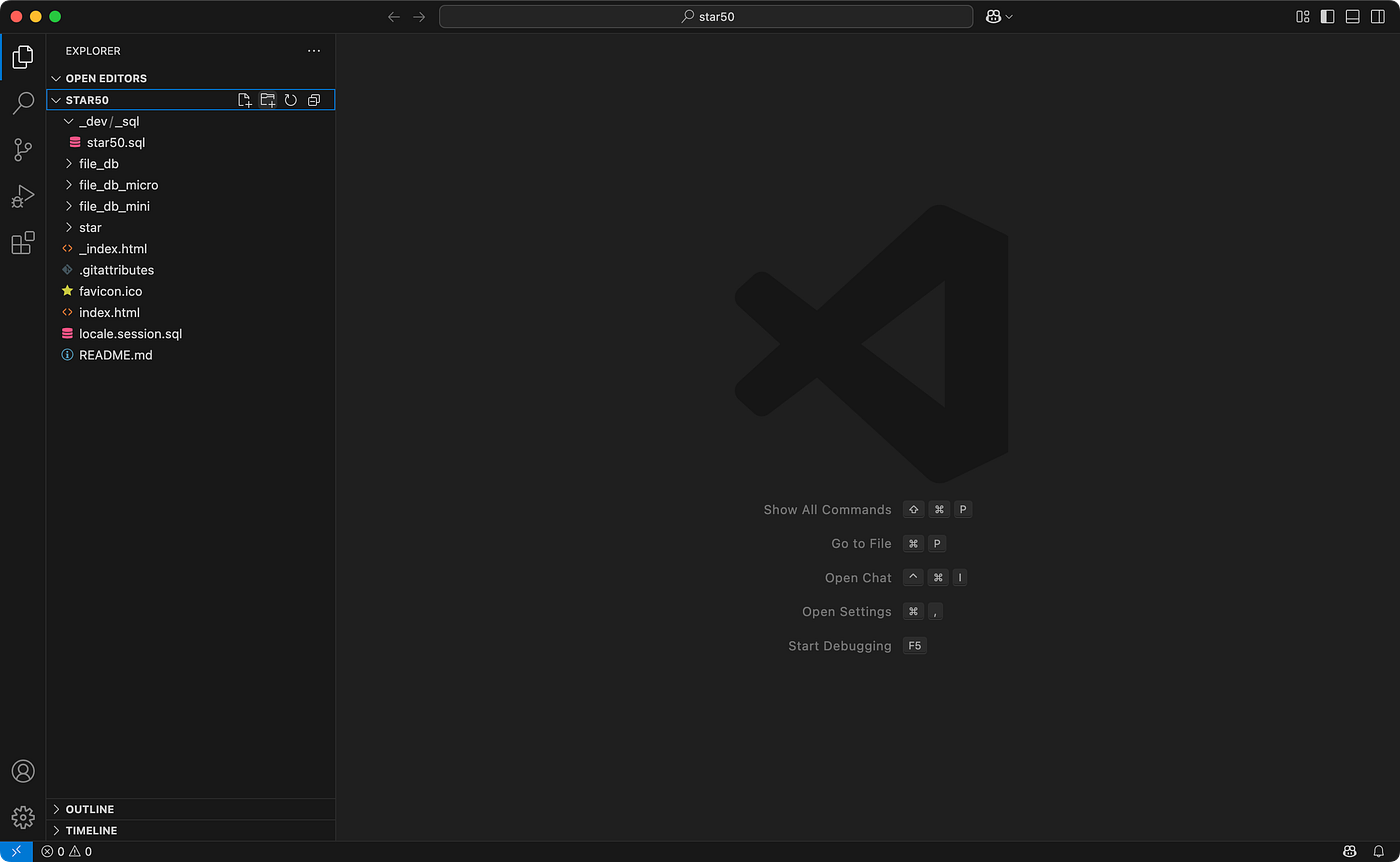Open the star50.sql file
Image resolution: width=1400 pixels, height=862 pixels.
(x=191, y=143)
